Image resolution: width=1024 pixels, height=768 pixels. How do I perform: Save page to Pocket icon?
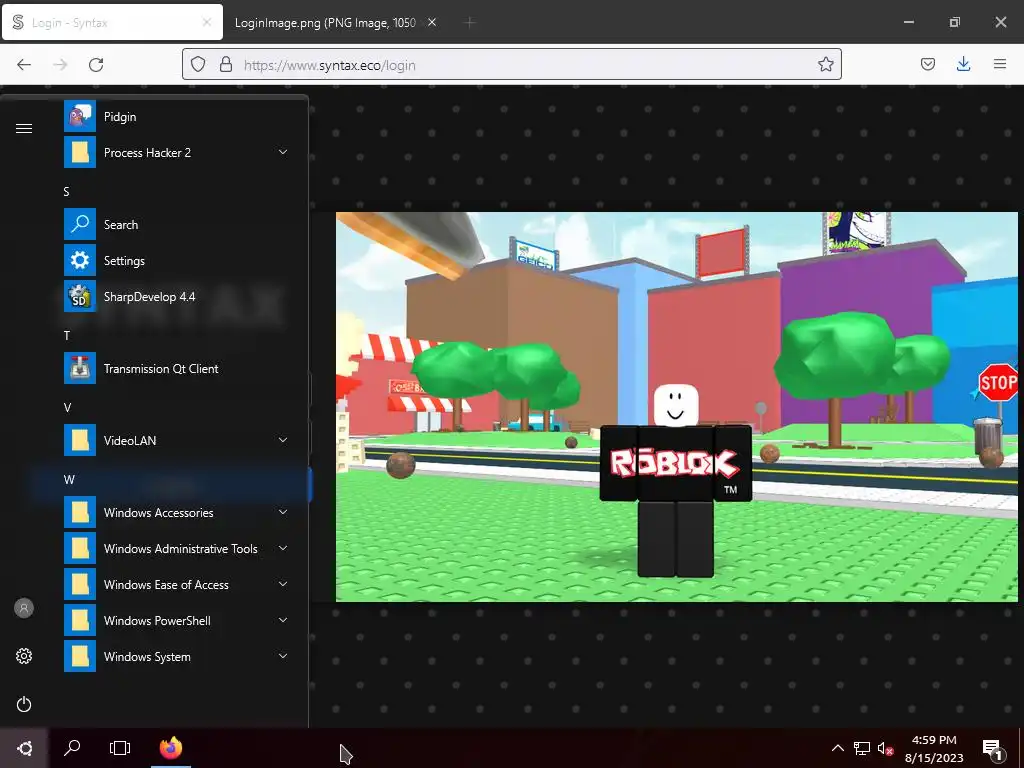coord(927,64)
